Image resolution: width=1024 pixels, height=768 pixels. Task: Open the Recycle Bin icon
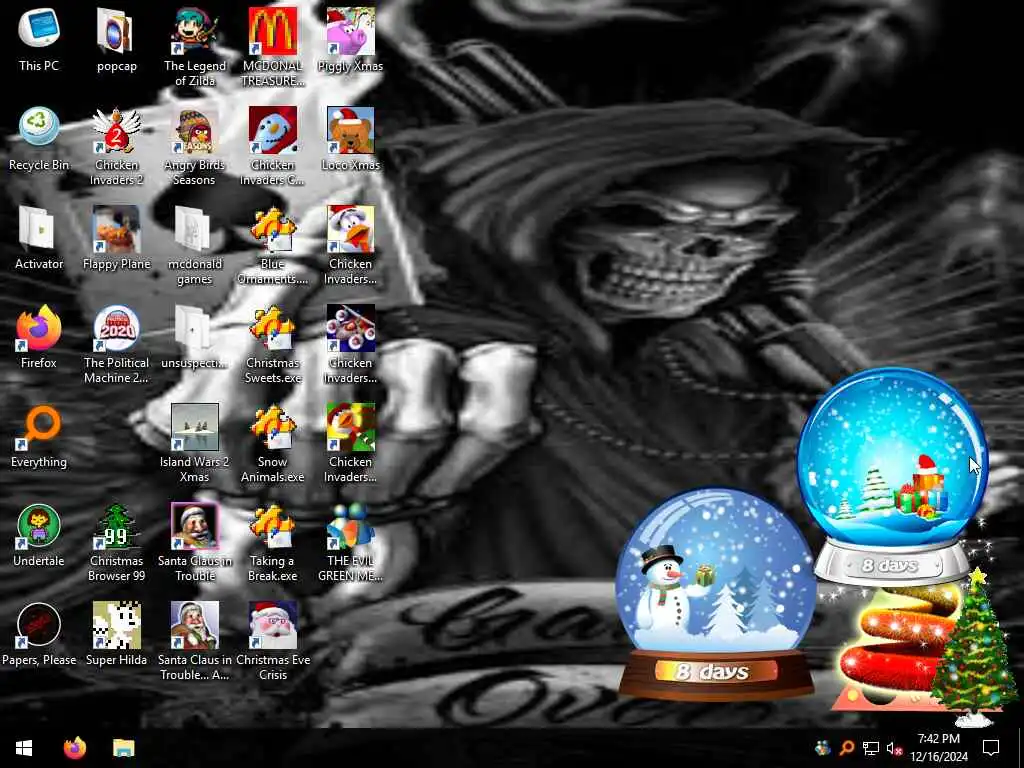click(x=39, y=138)
